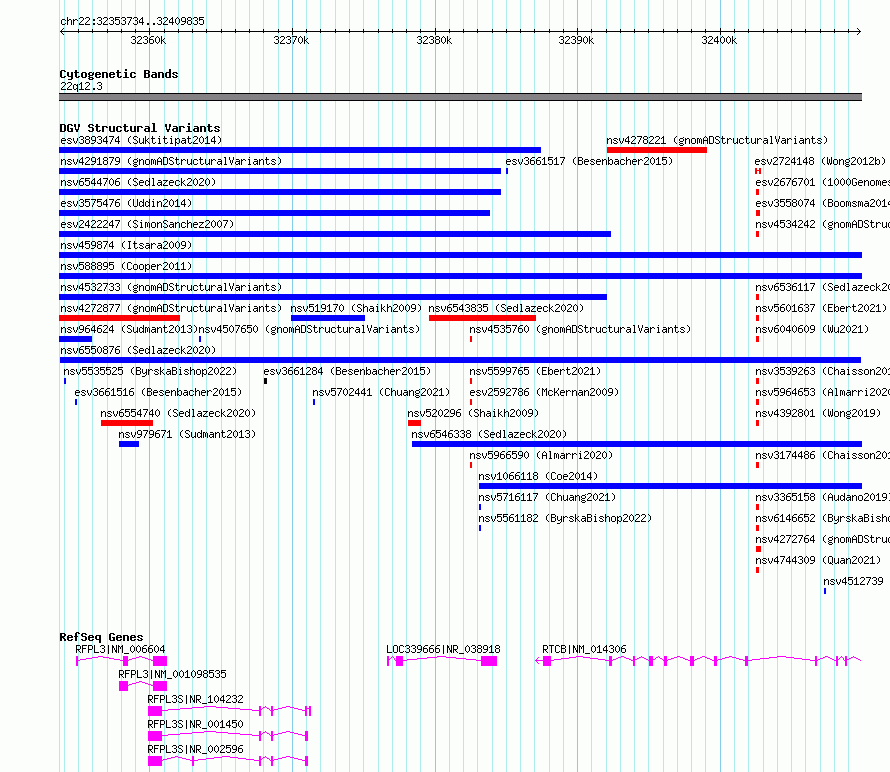Click the nsv6536117 Sedlazeck variant label
Screen dimensions: 890x772
click(x=822, y=287)
